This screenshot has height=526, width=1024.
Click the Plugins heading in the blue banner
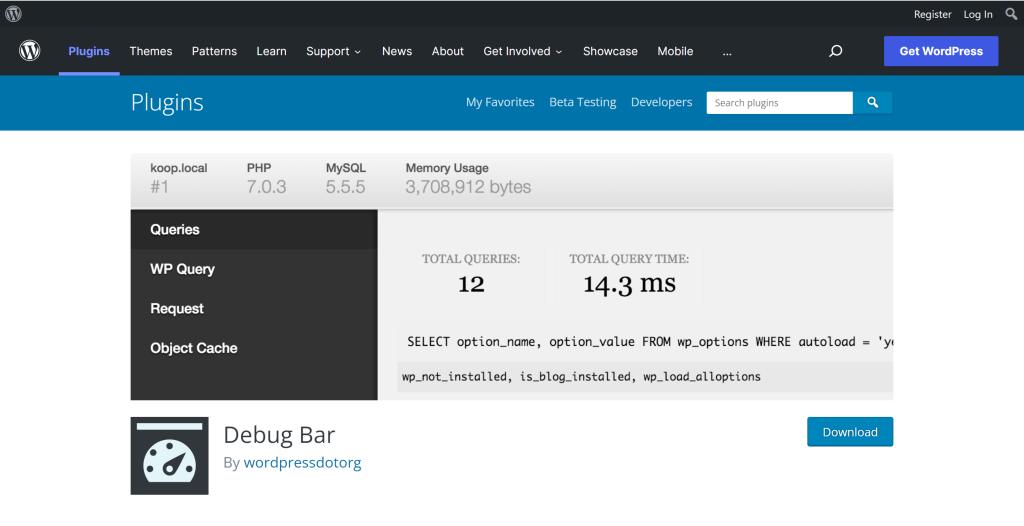167,103
